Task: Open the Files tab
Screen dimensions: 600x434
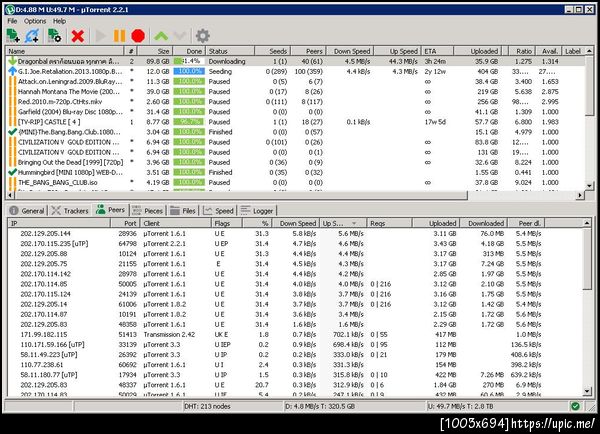Action: coord(183,210)
